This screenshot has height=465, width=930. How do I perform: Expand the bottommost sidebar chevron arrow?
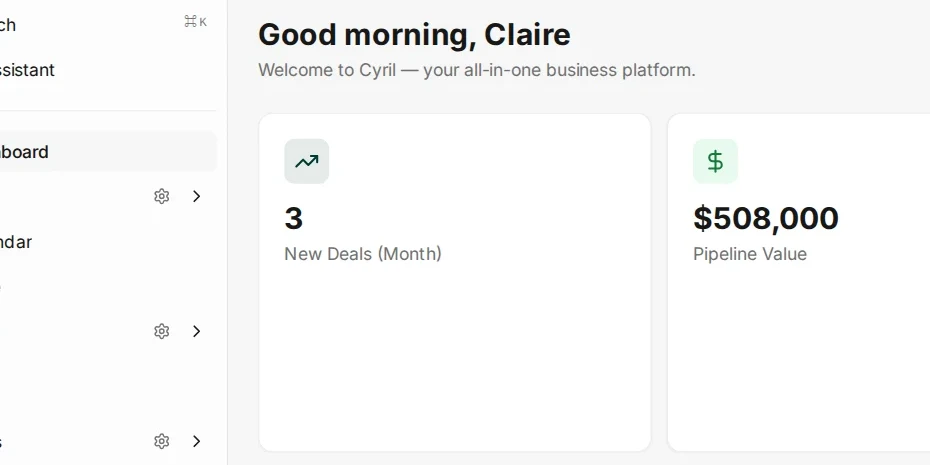[197, 441]
